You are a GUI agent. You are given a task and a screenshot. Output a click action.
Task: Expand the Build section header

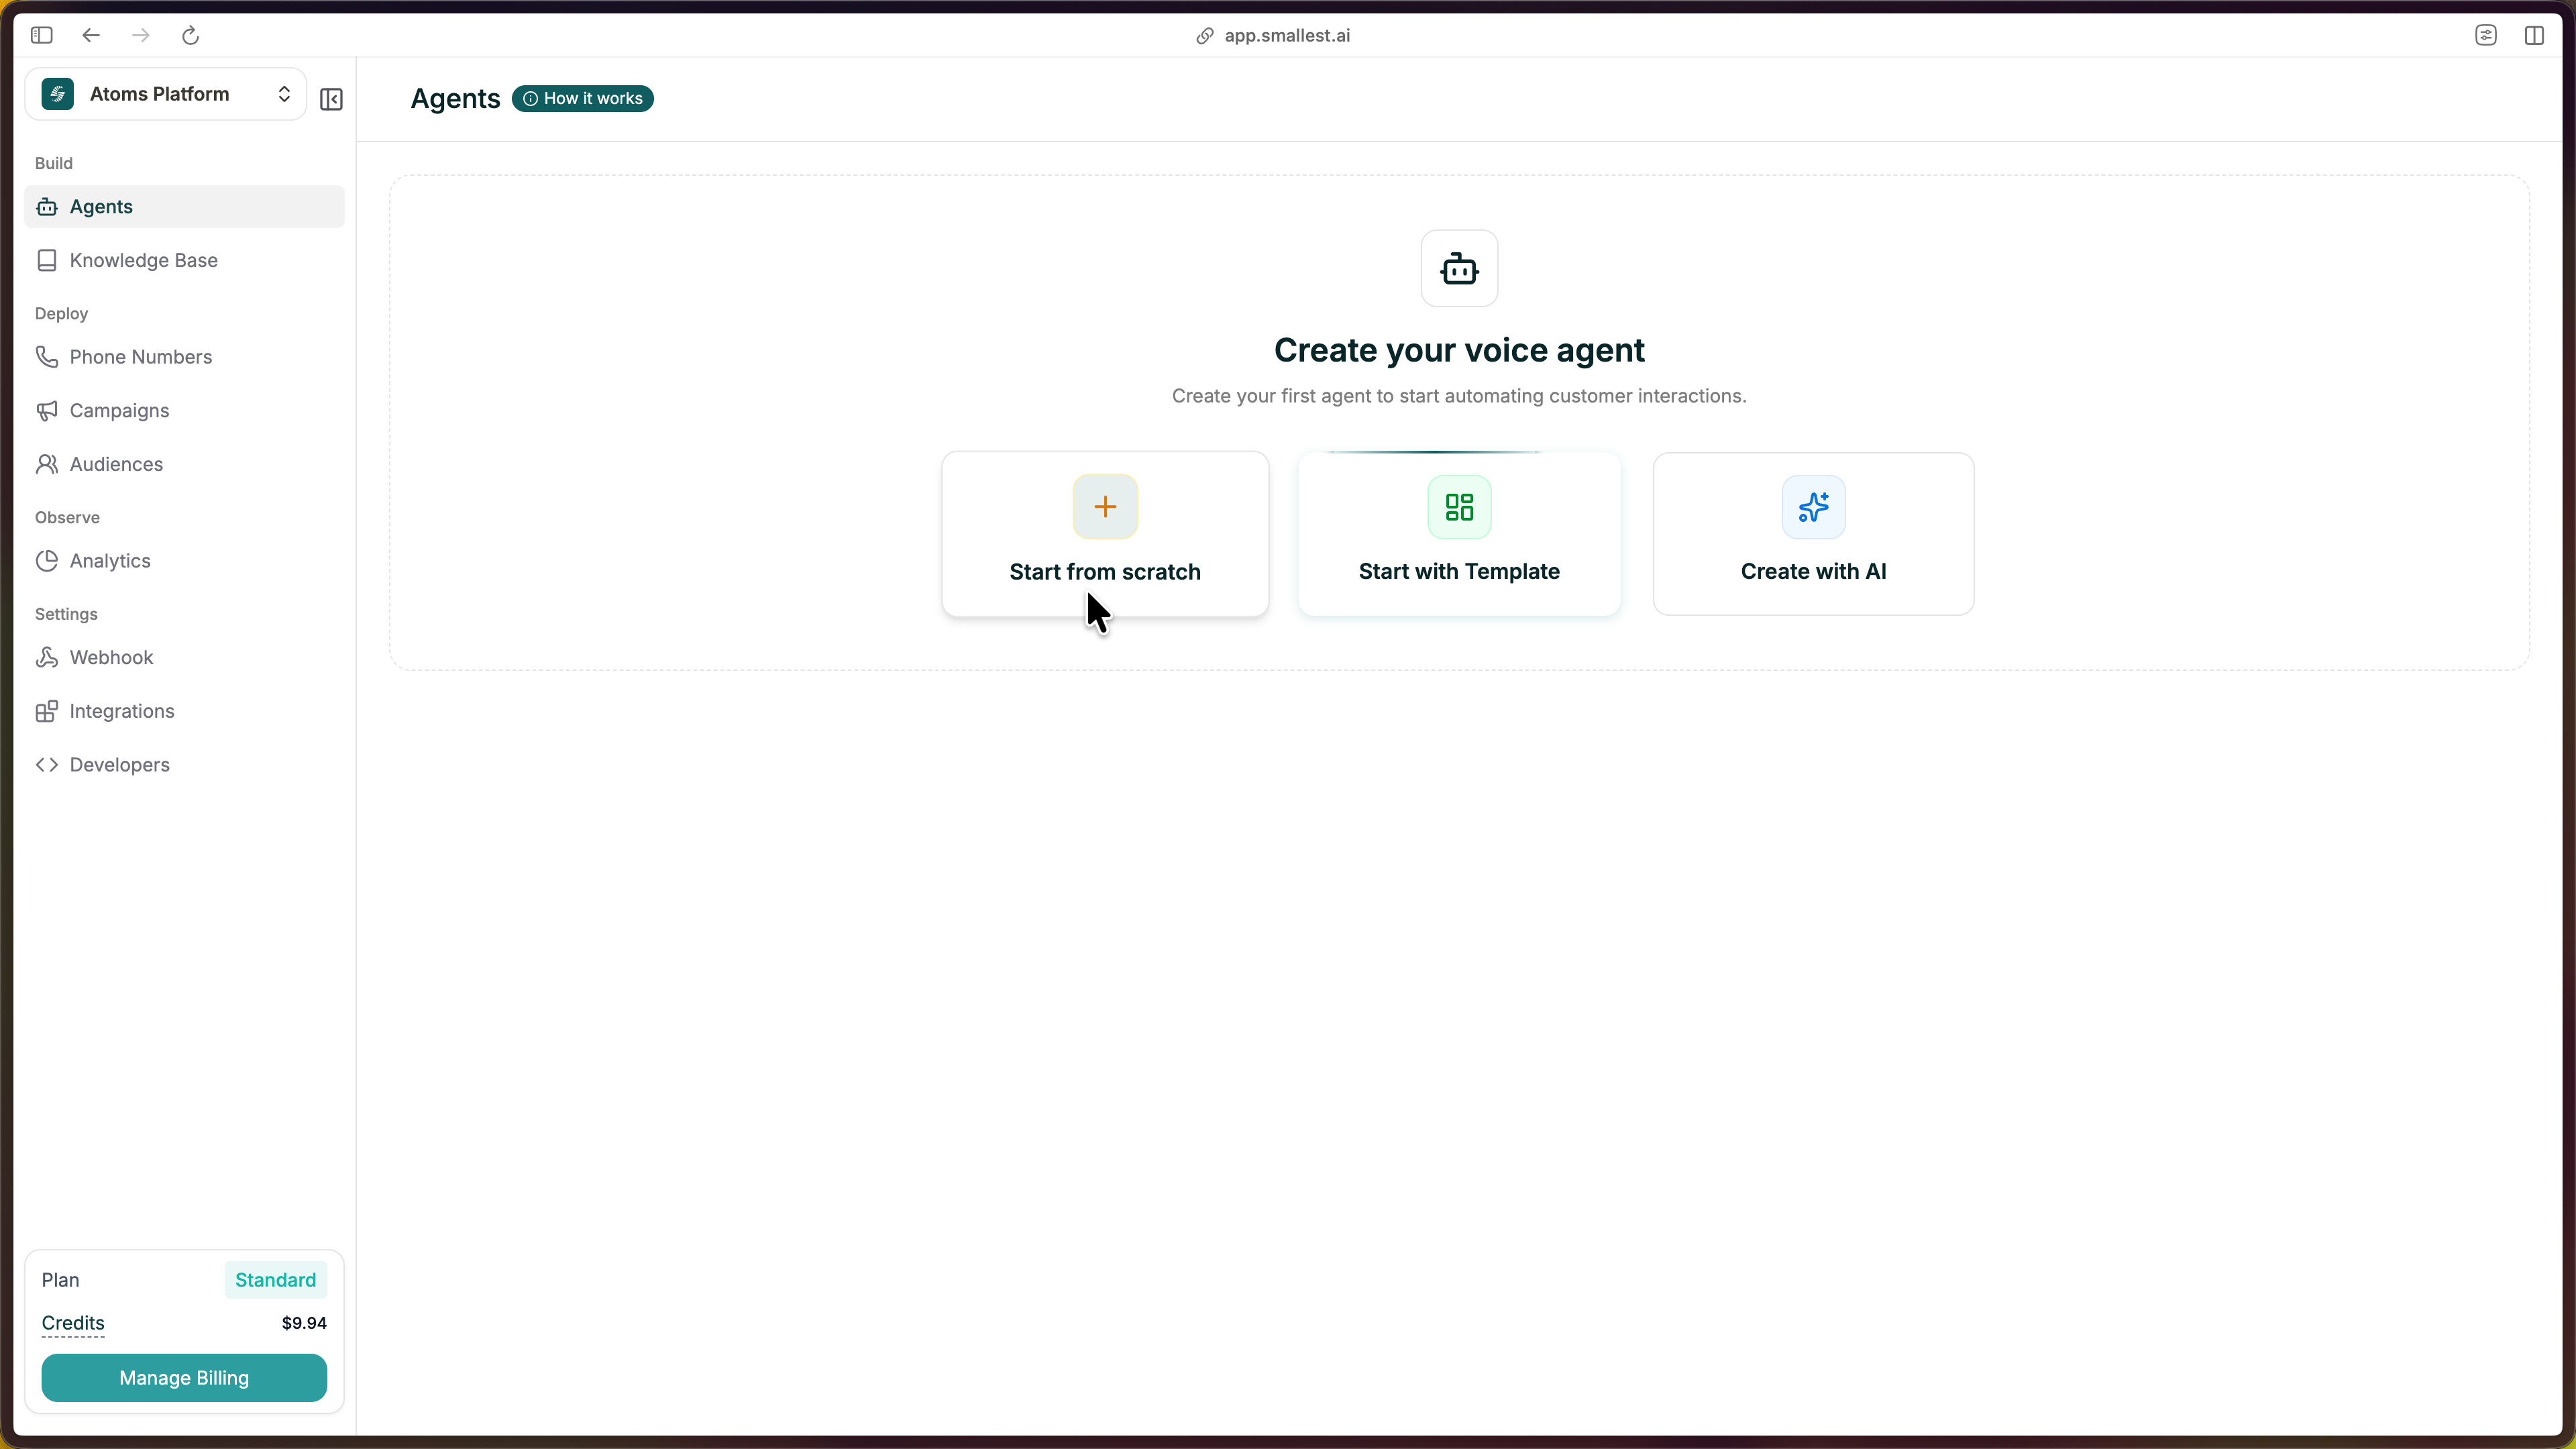pos(53,163)
